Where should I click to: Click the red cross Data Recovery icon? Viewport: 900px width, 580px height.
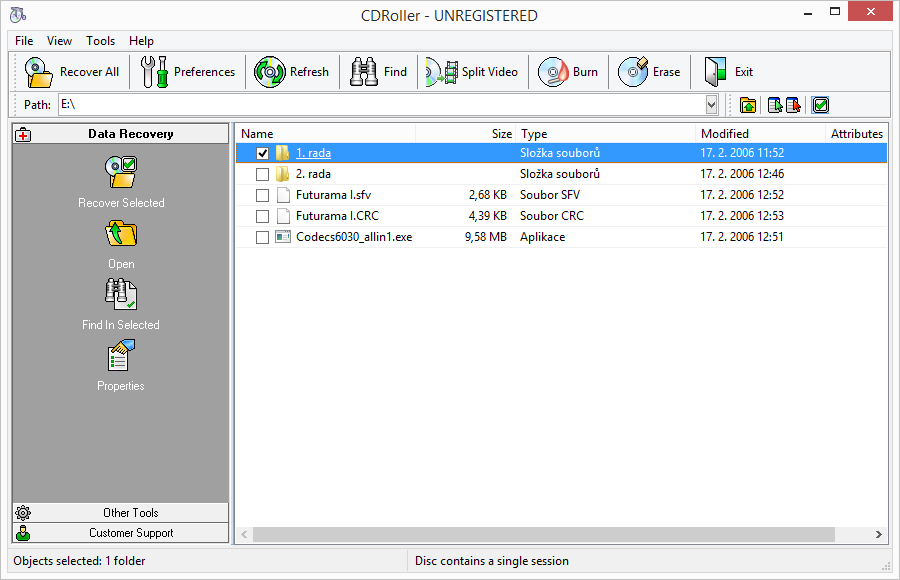click(24, 134)
